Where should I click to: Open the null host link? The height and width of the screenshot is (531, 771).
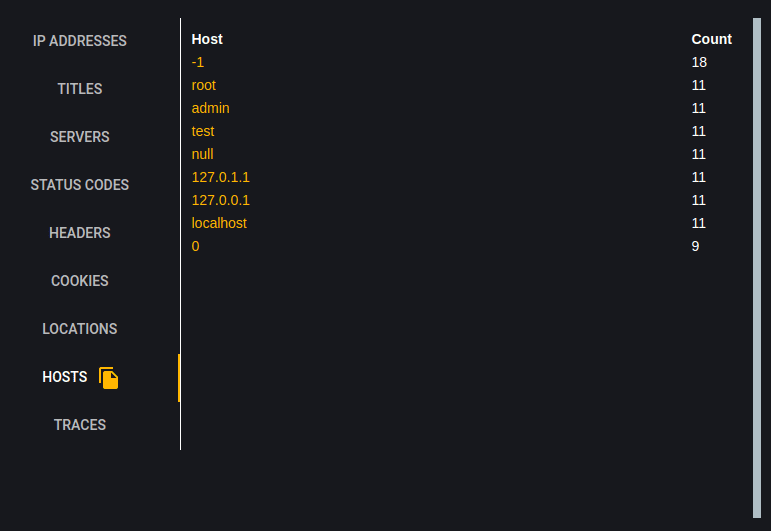[x=202, y=154]
